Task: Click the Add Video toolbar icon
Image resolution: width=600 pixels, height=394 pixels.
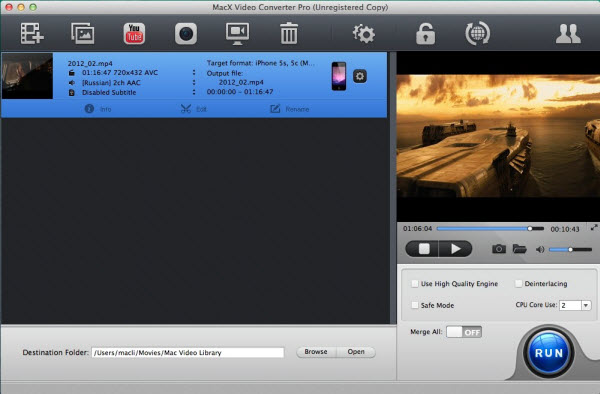Action: pyautogui.click(x=32, y=33)
